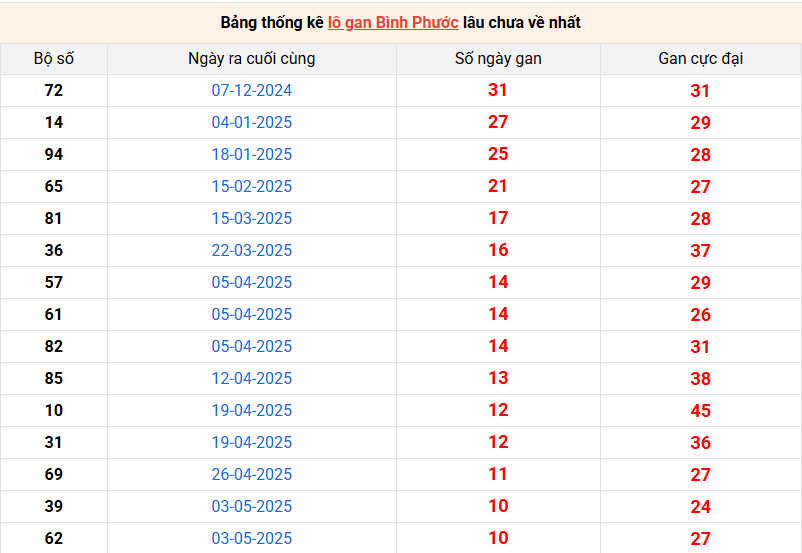Click the "Ngày ra cuối cùng" column header

251,58
